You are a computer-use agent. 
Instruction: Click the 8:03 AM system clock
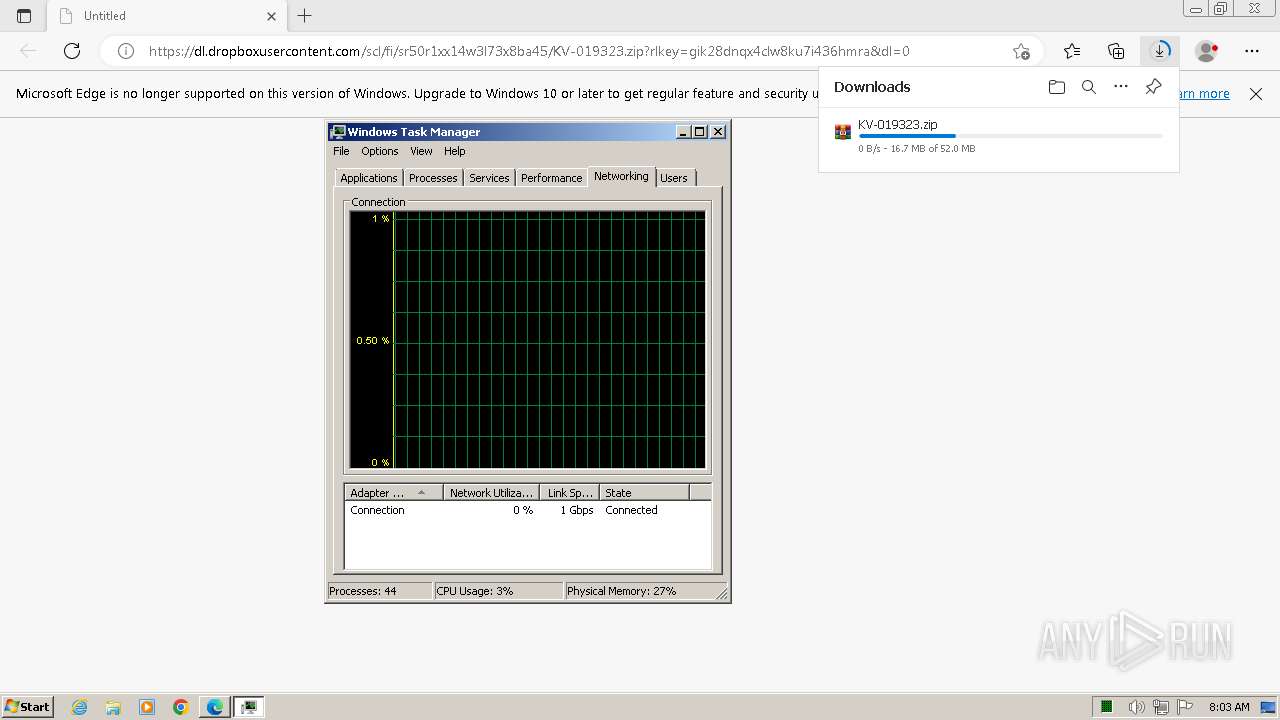click(x=1229, y=707)
